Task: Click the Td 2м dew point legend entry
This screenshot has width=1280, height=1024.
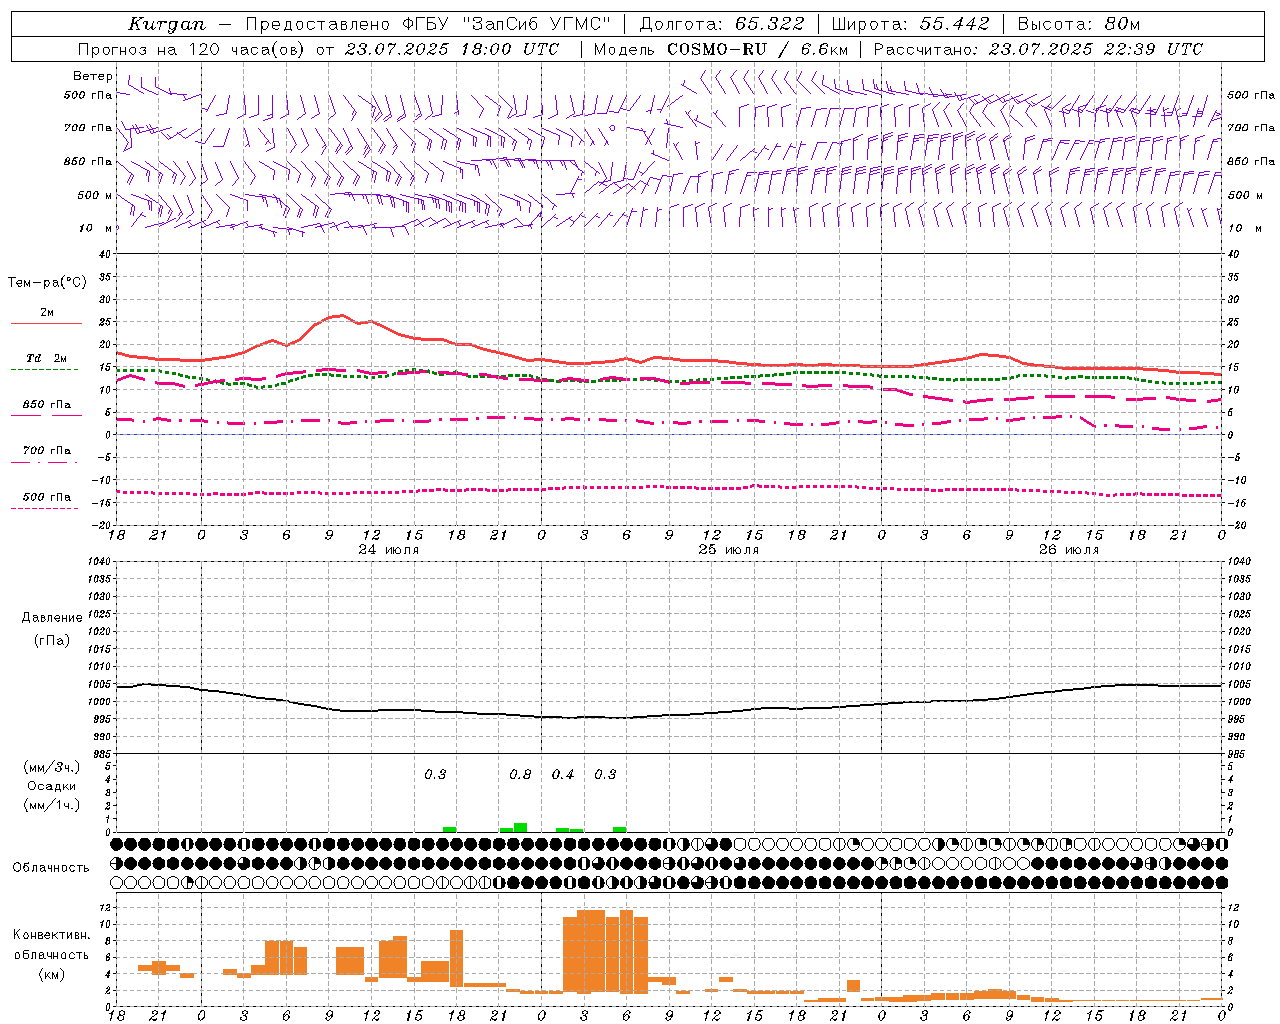Action: tap(46, 358)
